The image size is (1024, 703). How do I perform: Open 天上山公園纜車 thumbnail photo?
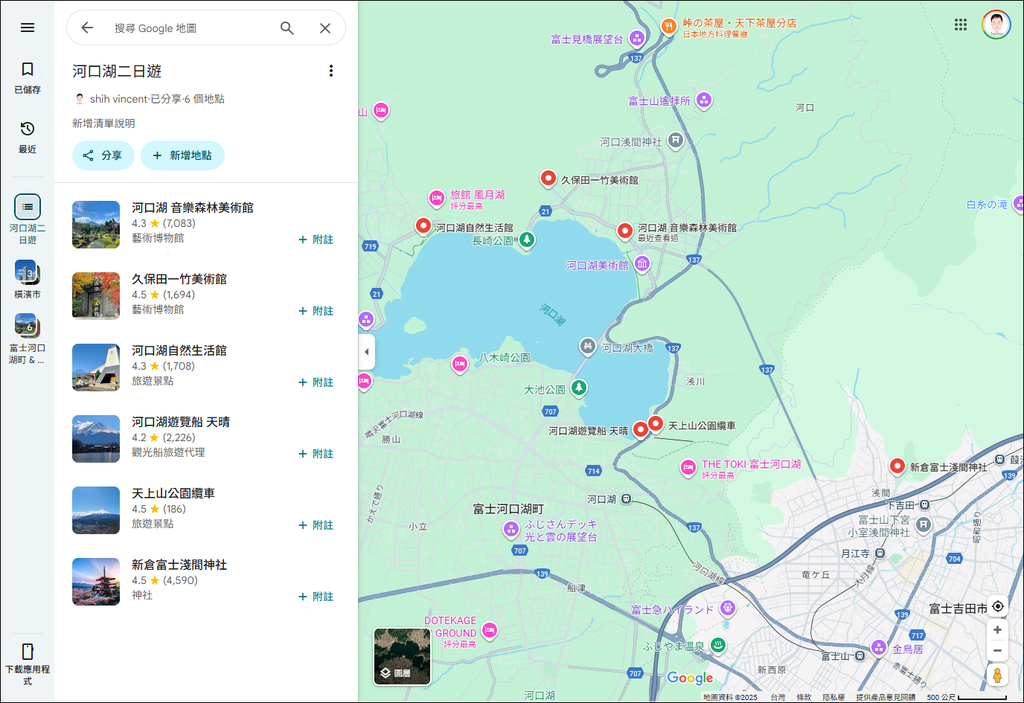[x=96, y=510]
